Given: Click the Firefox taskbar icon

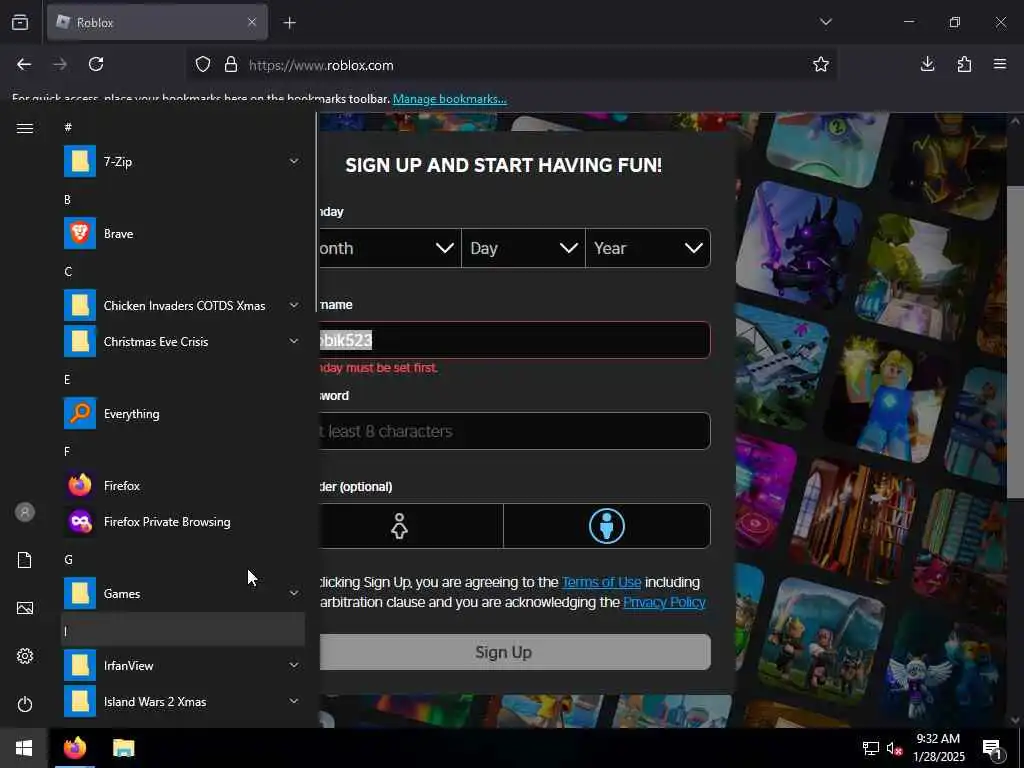Looking at the screenshot, I should pos(75,748).
